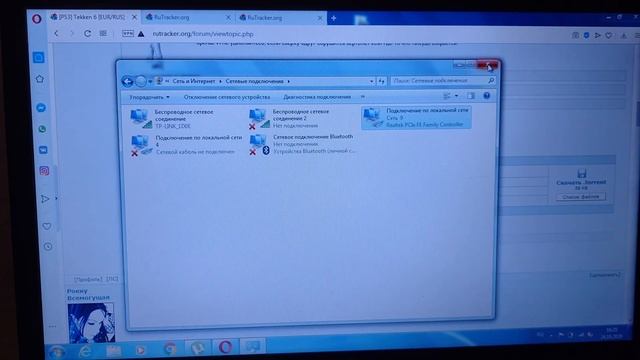Screen dimensions: 640x360
Task: Open Windows Start button
Action: [x=56, y=351]
